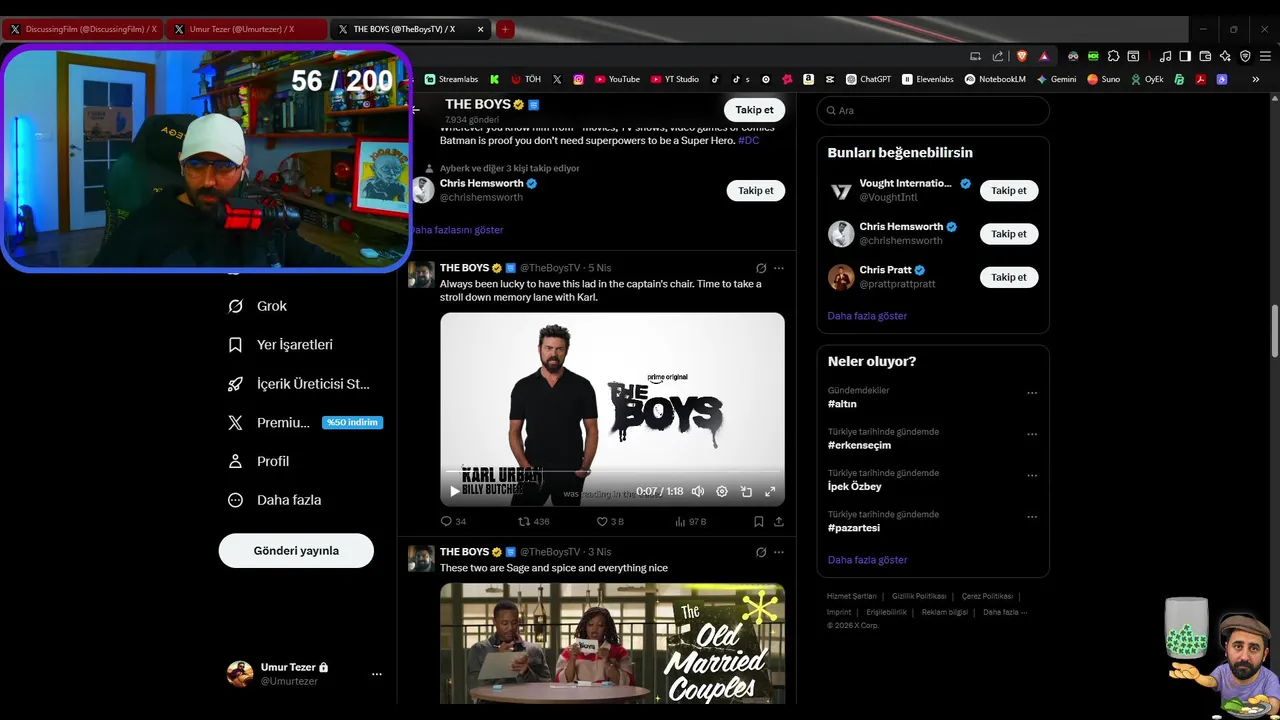Share the Karl Urban tweet
Image resolution: width=1280 pixels, height=720 pixels.
pos(779,521)
